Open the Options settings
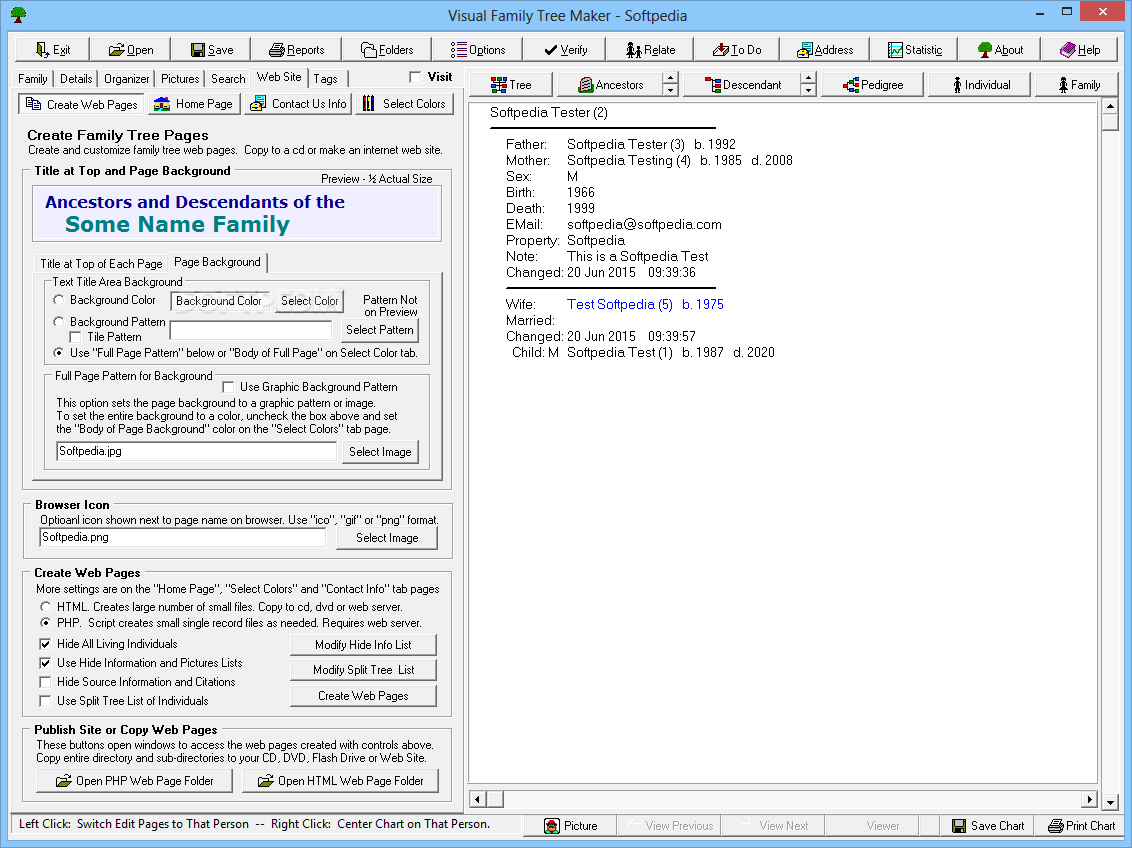The image size is (1132, 848). [x=478, y=50]
